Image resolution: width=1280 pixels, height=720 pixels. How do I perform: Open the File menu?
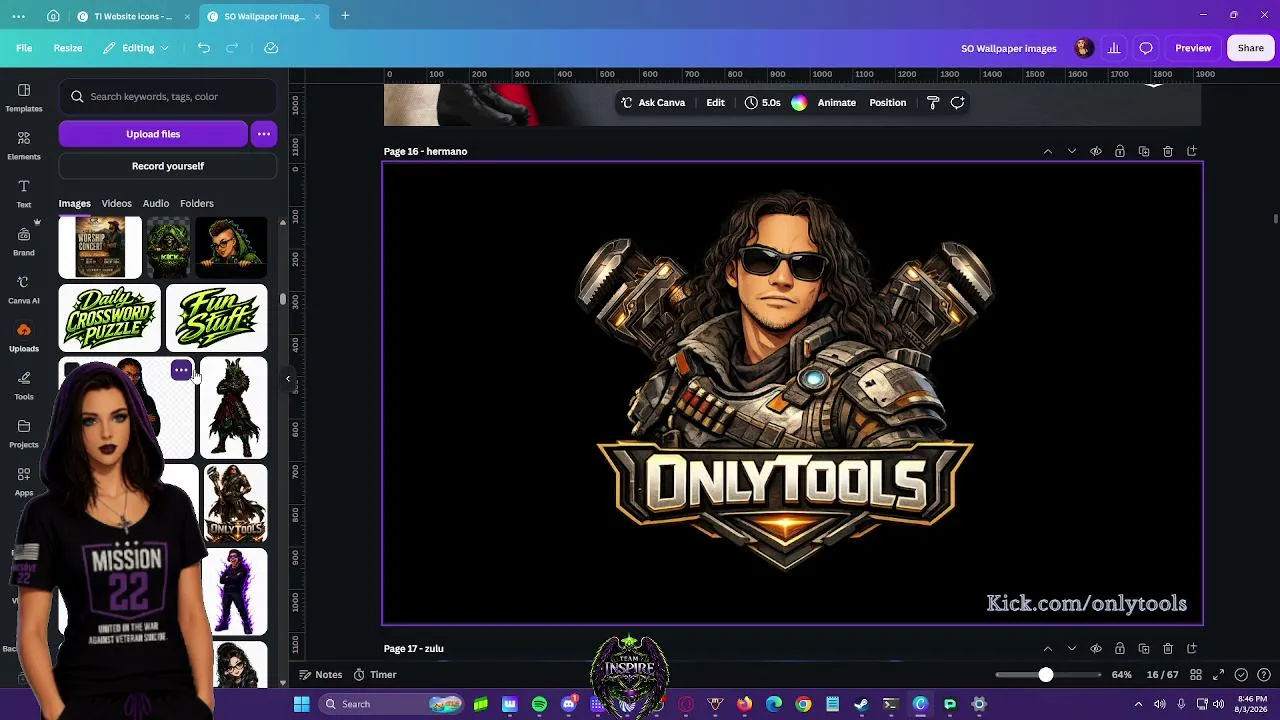(24, 48)
